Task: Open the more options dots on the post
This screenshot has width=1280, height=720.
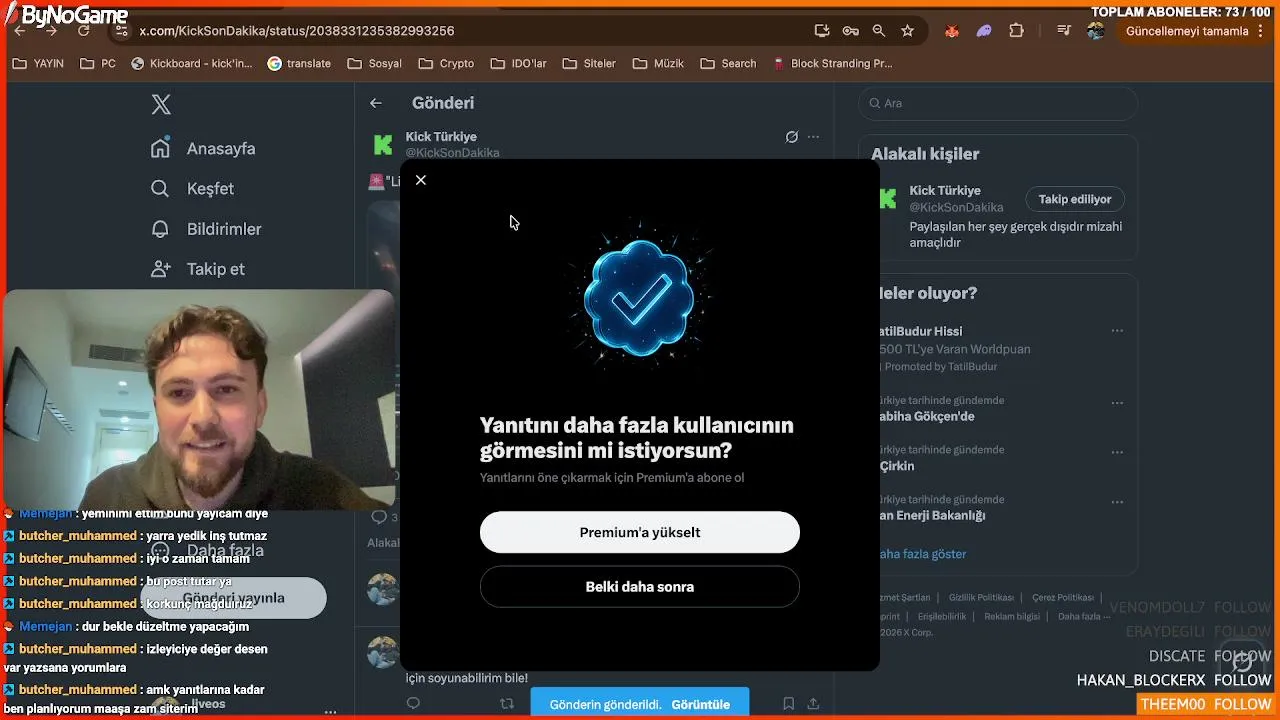Action: (x=814, y=137)
